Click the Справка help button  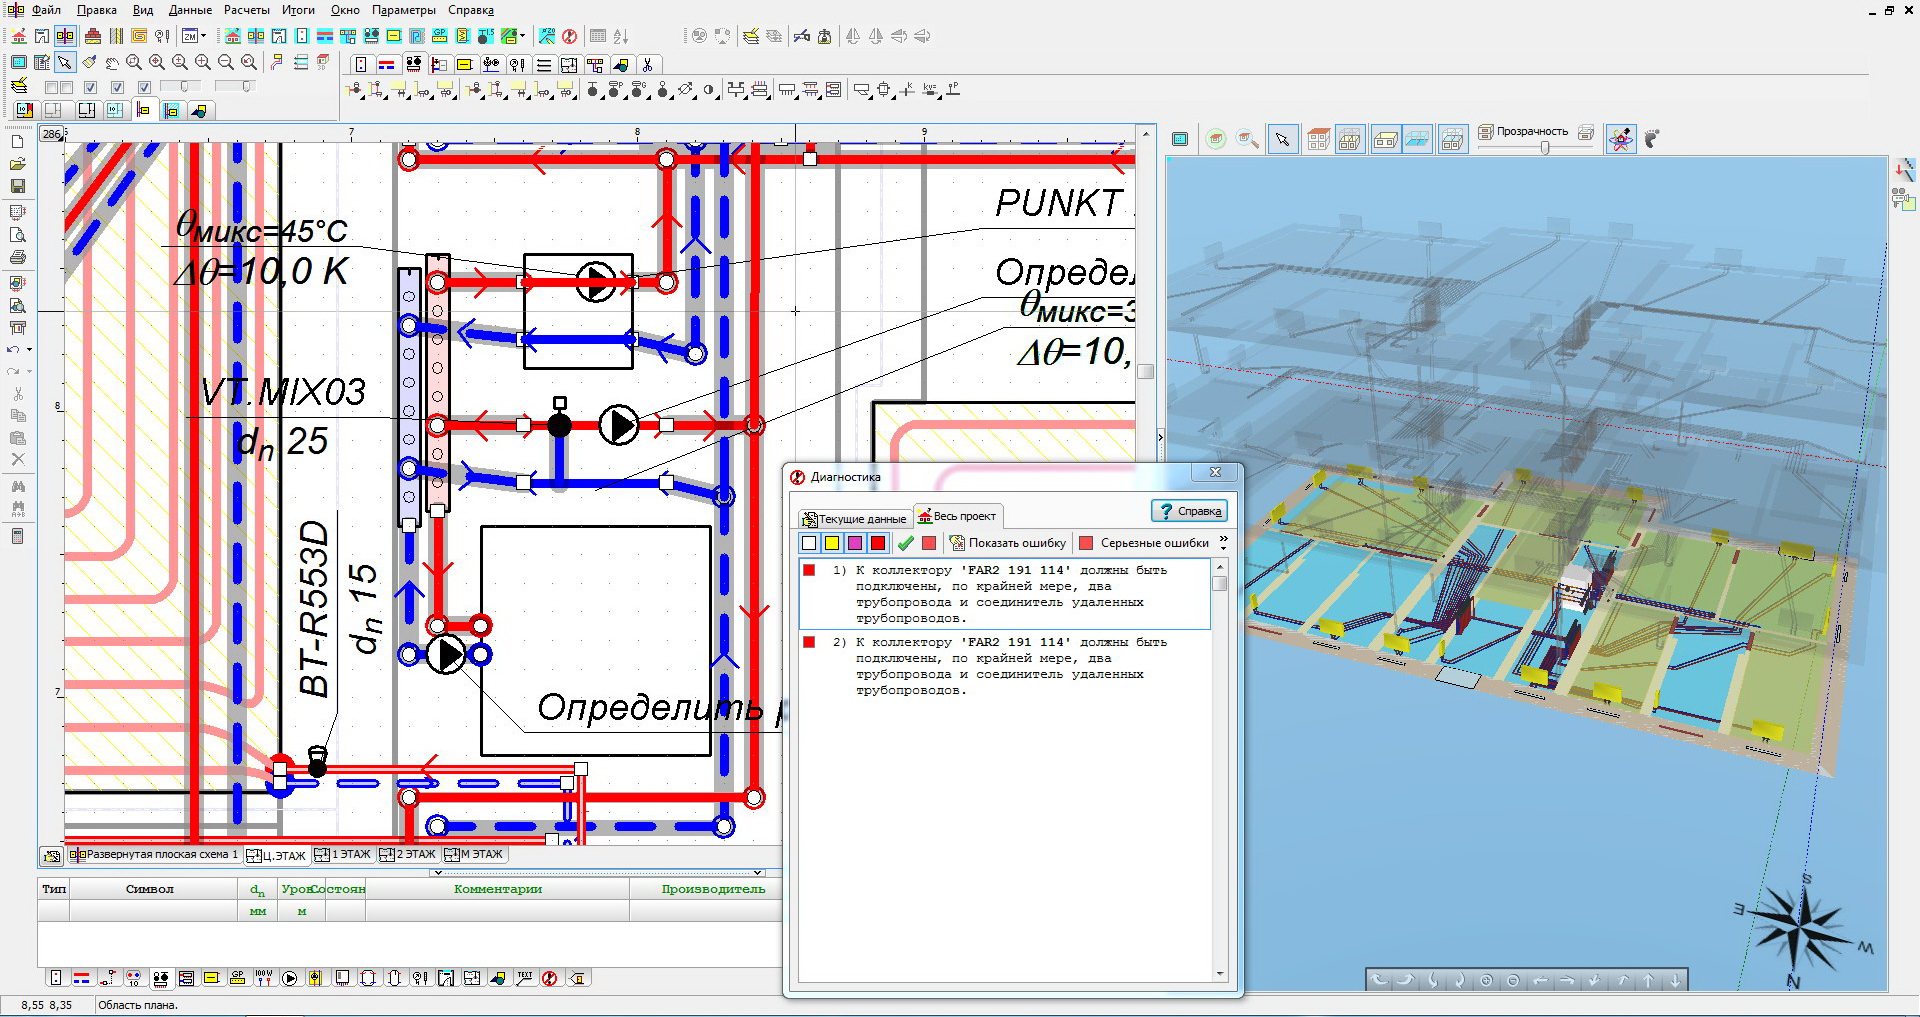point(1189,511)
